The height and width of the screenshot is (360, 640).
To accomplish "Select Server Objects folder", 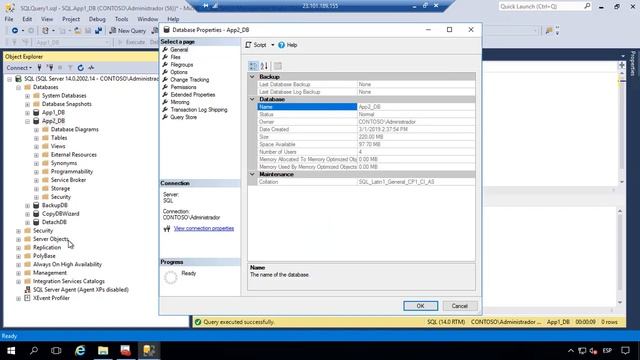I will coord(51,239).
